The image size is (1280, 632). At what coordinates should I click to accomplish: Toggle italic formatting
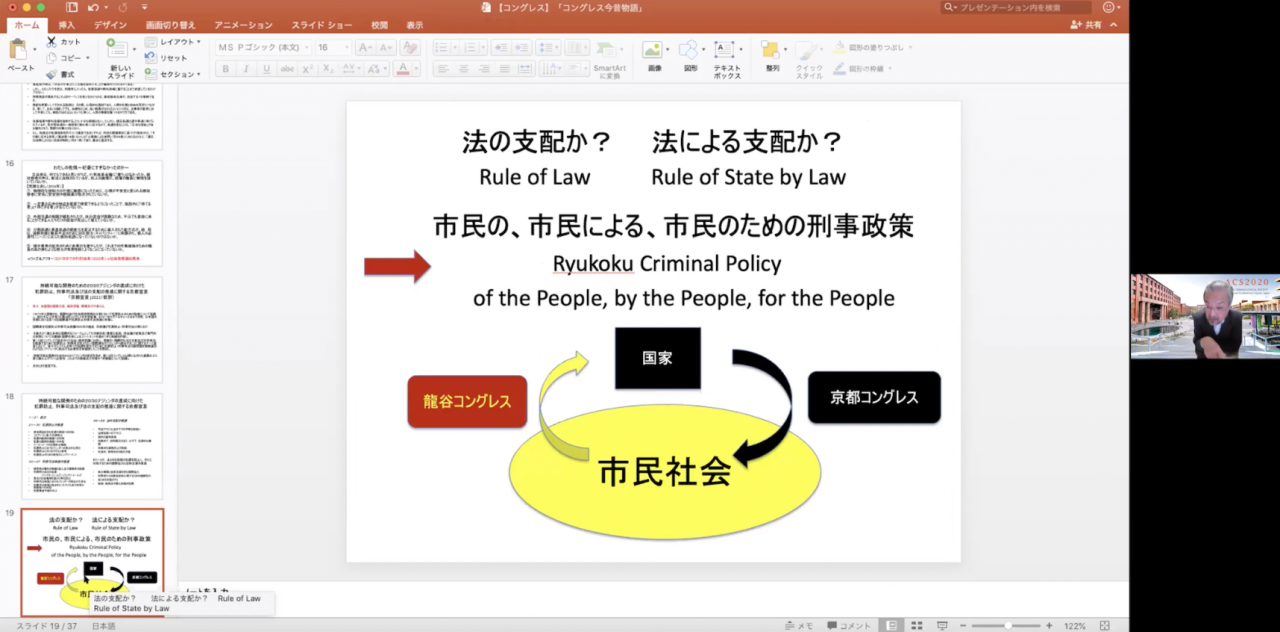click(245, 69)
